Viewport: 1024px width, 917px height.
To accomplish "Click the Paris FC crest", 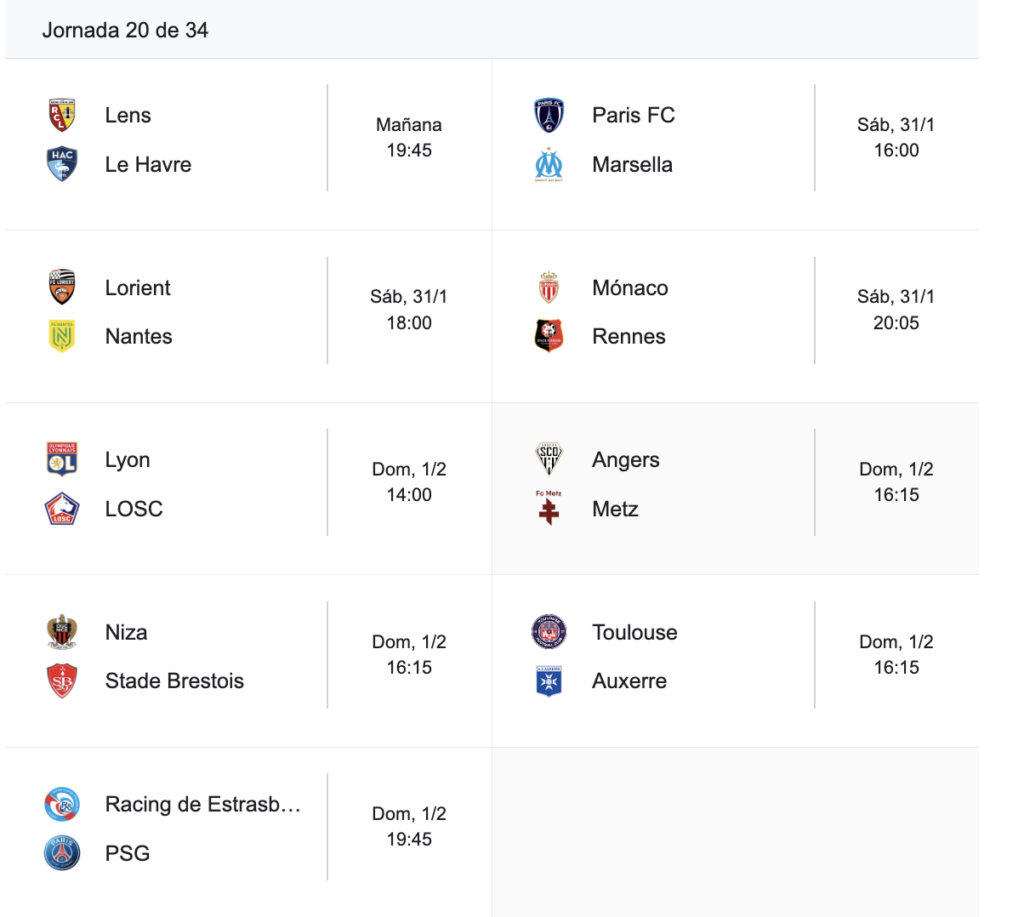I will [549, 115].
